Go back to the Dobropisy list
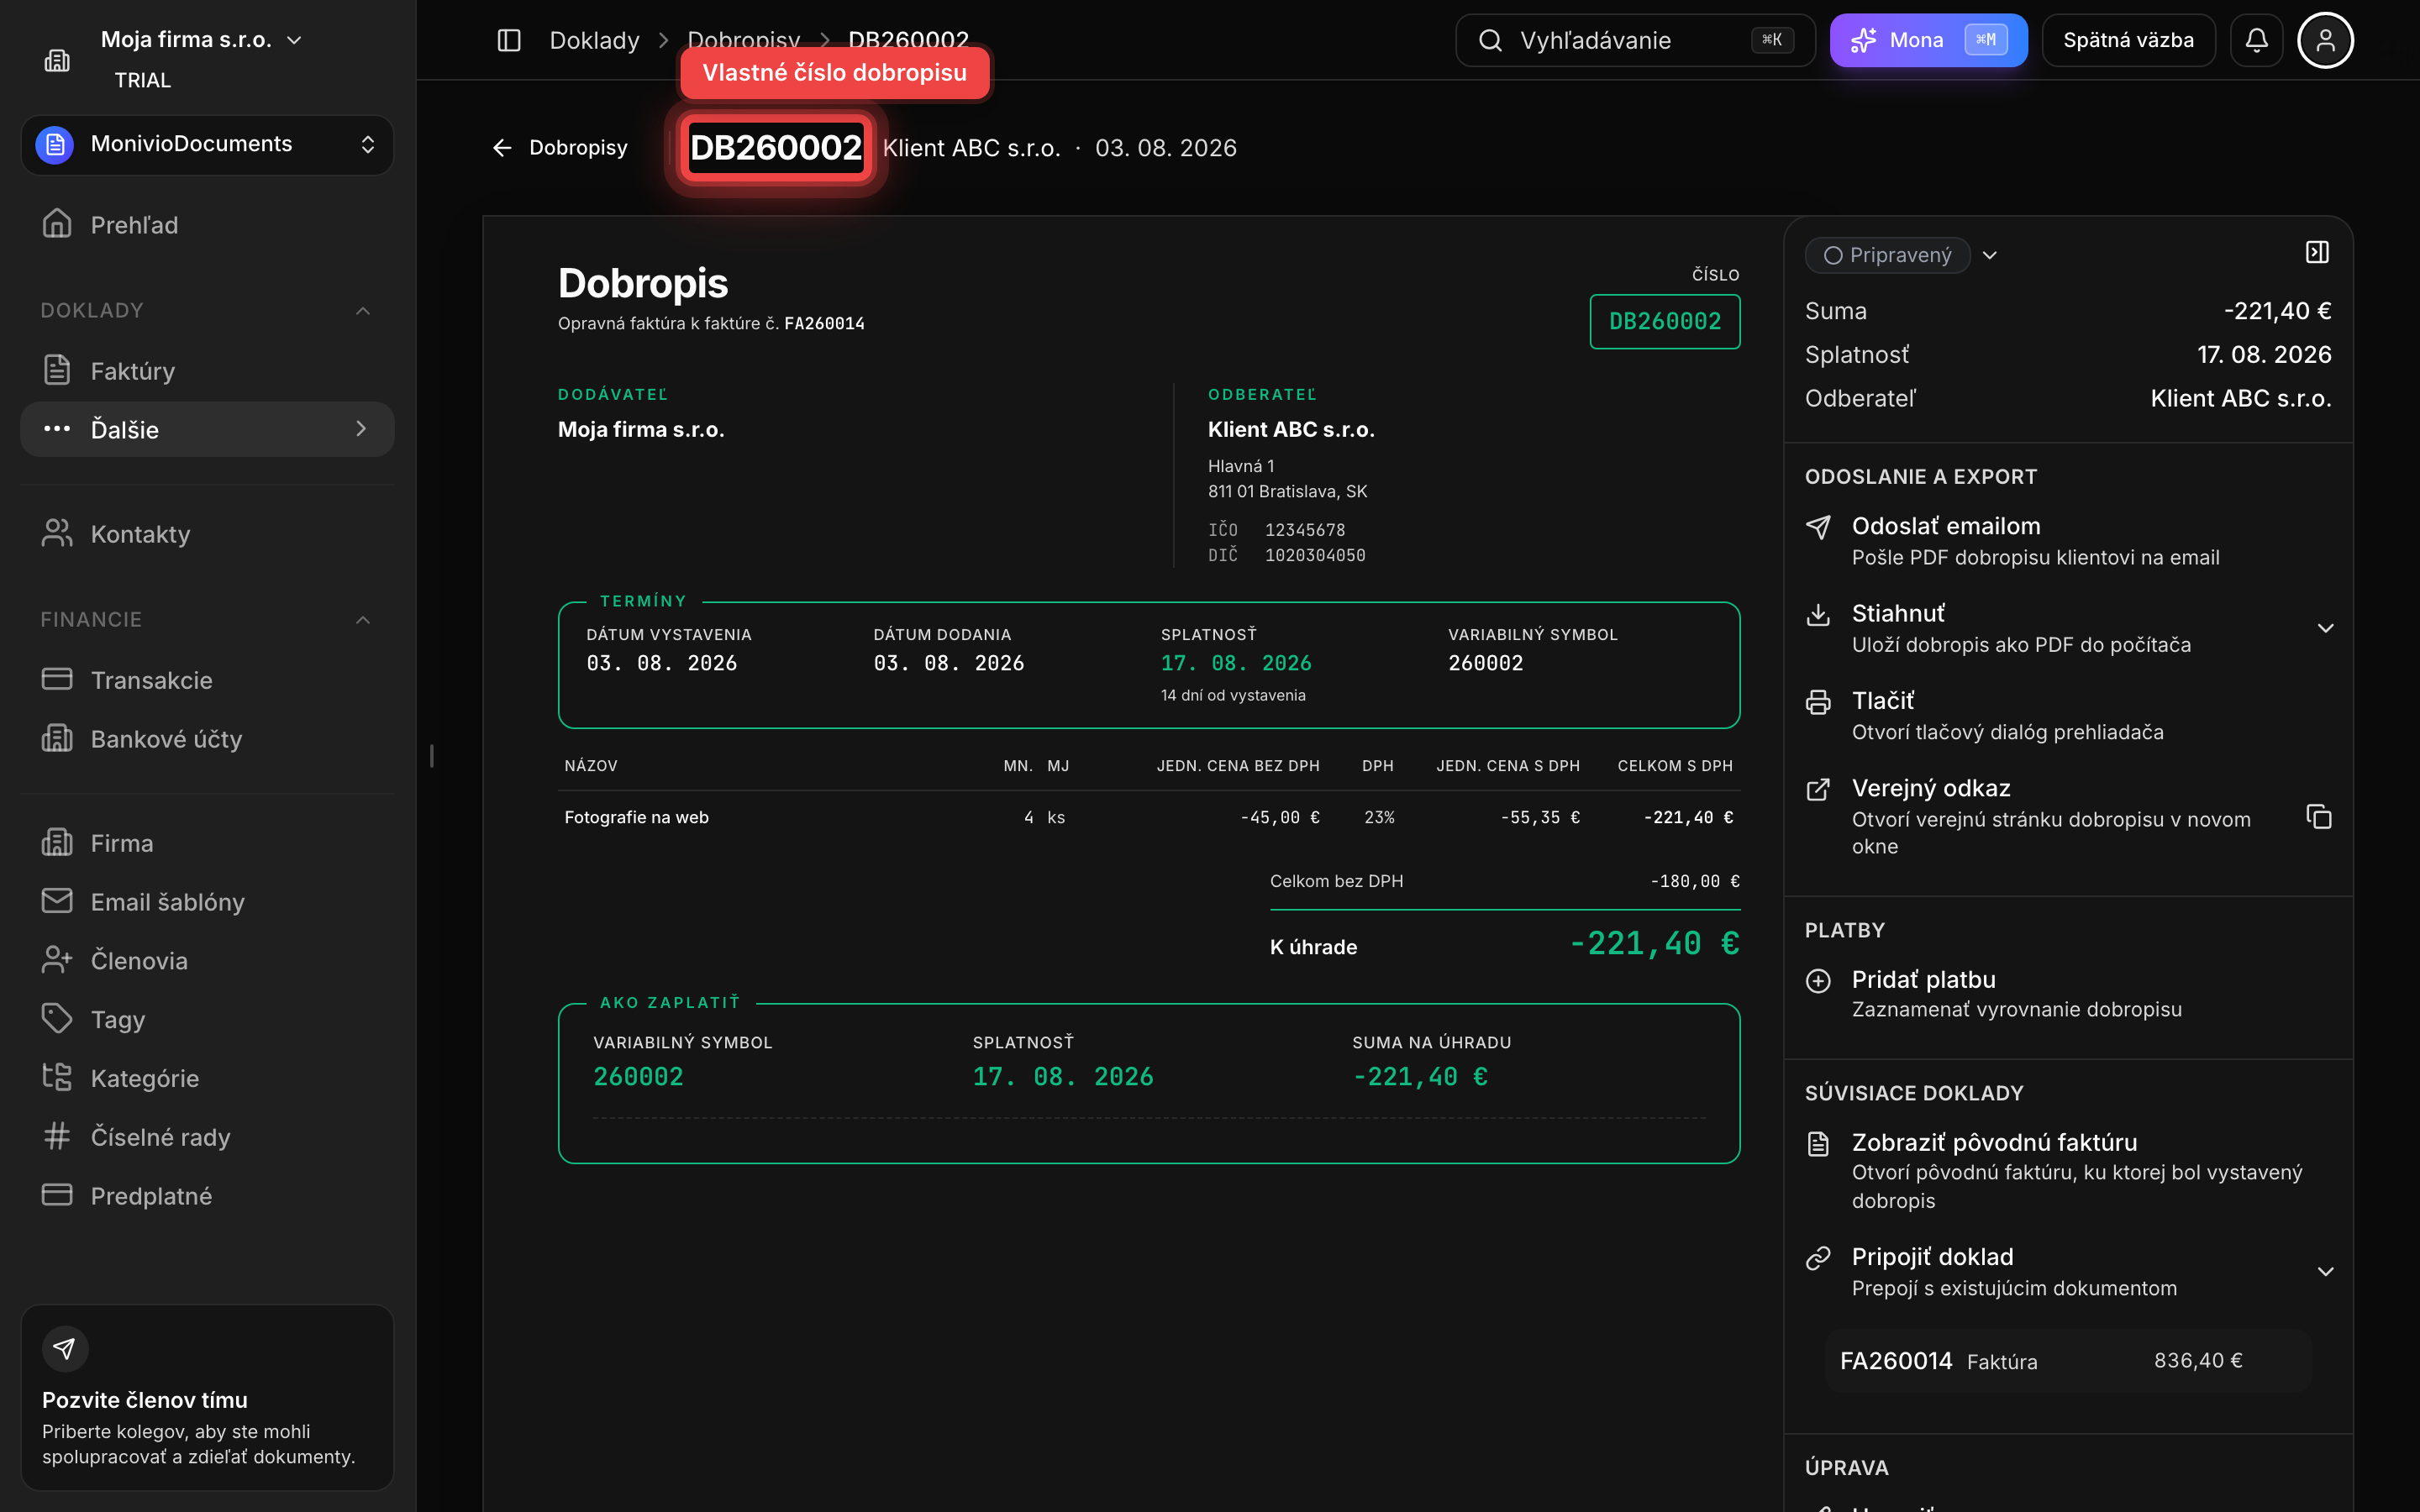 point(560,148)
